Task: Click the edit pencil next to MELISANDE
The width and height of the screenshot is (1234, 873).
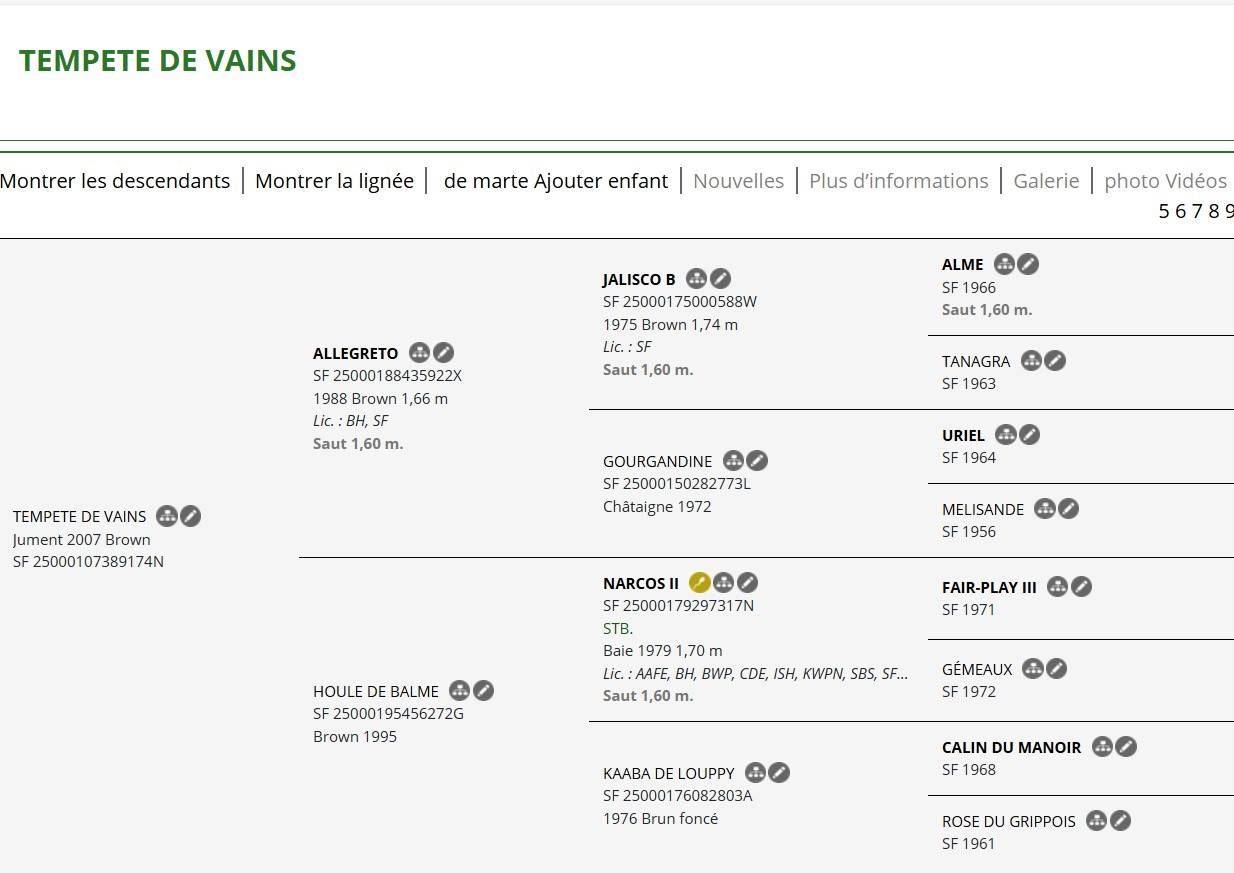Action: tap(1069, 509)
